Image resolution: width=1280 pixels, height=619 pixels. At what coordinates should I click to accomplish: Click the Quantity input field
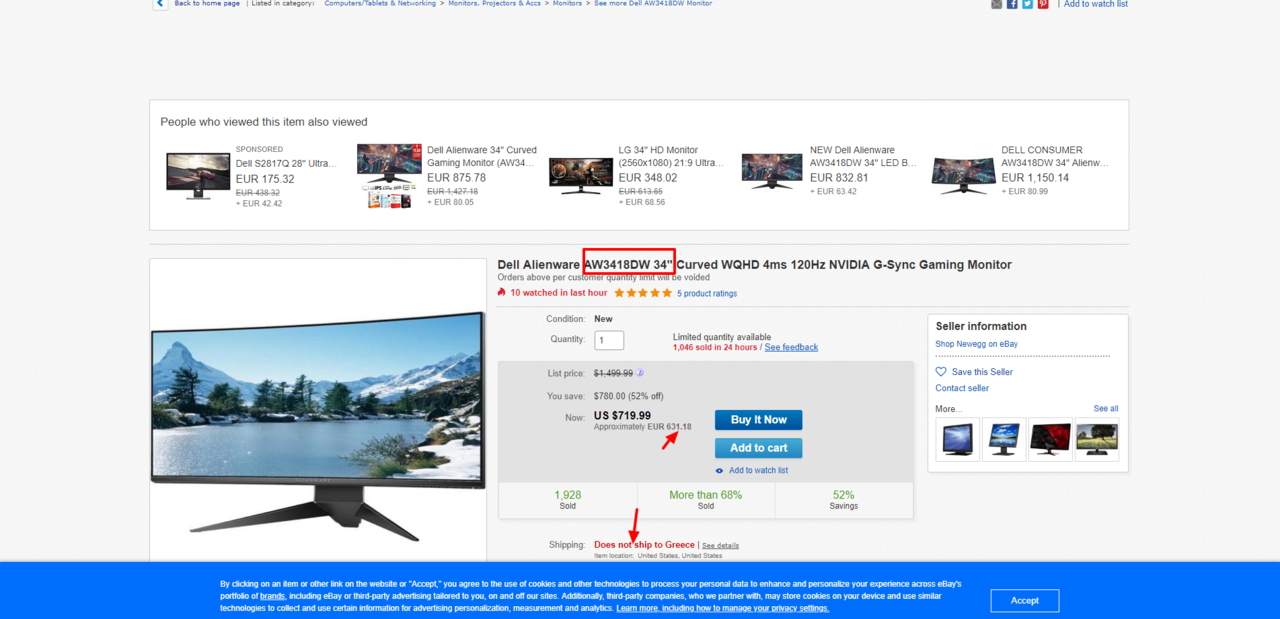click(x=609, y=340)
